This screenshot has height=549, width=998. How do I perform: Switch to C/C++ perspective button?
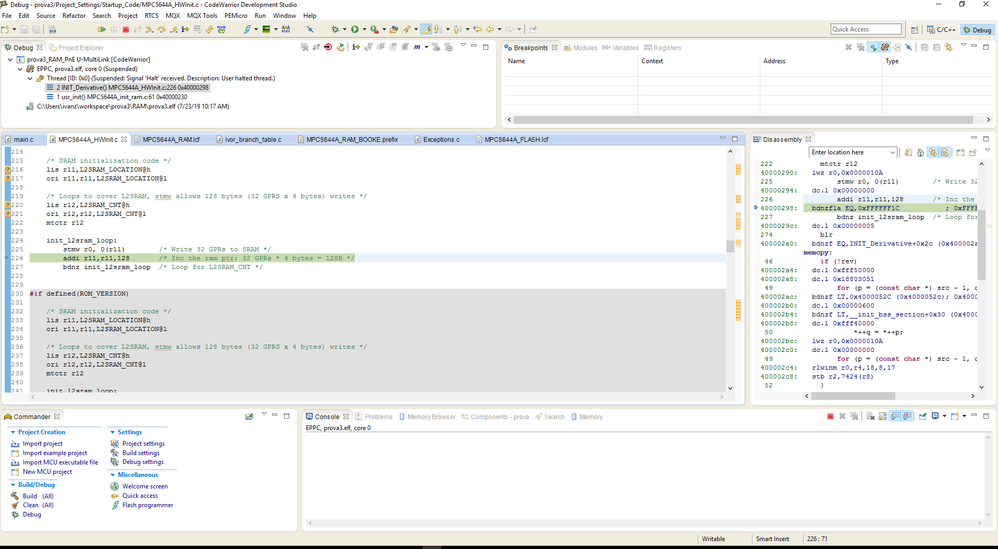(941, 30)
